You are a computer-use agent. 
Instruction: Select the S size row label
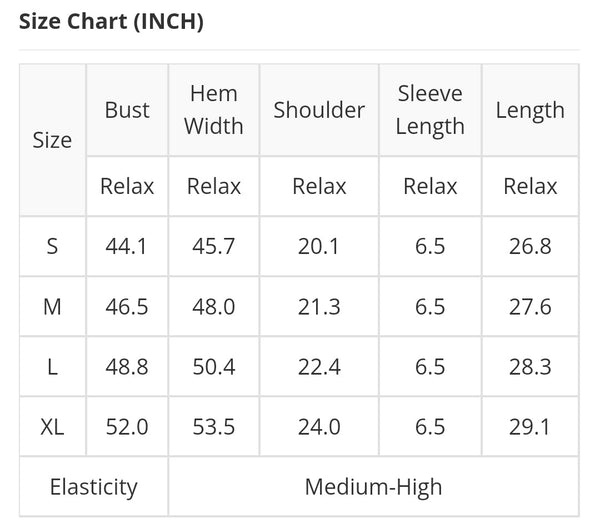click(52, 246)
